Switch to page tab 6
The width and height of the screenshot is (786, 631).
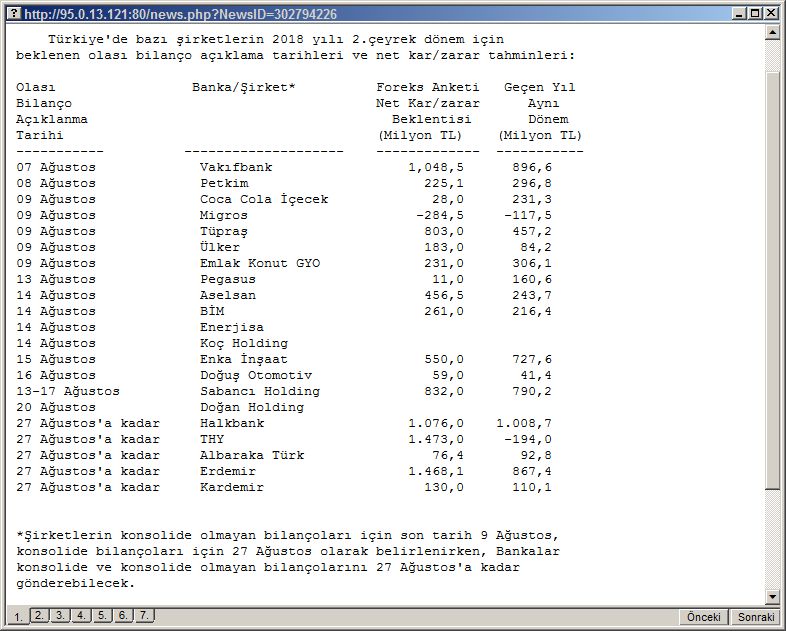[x=123, y=615]
